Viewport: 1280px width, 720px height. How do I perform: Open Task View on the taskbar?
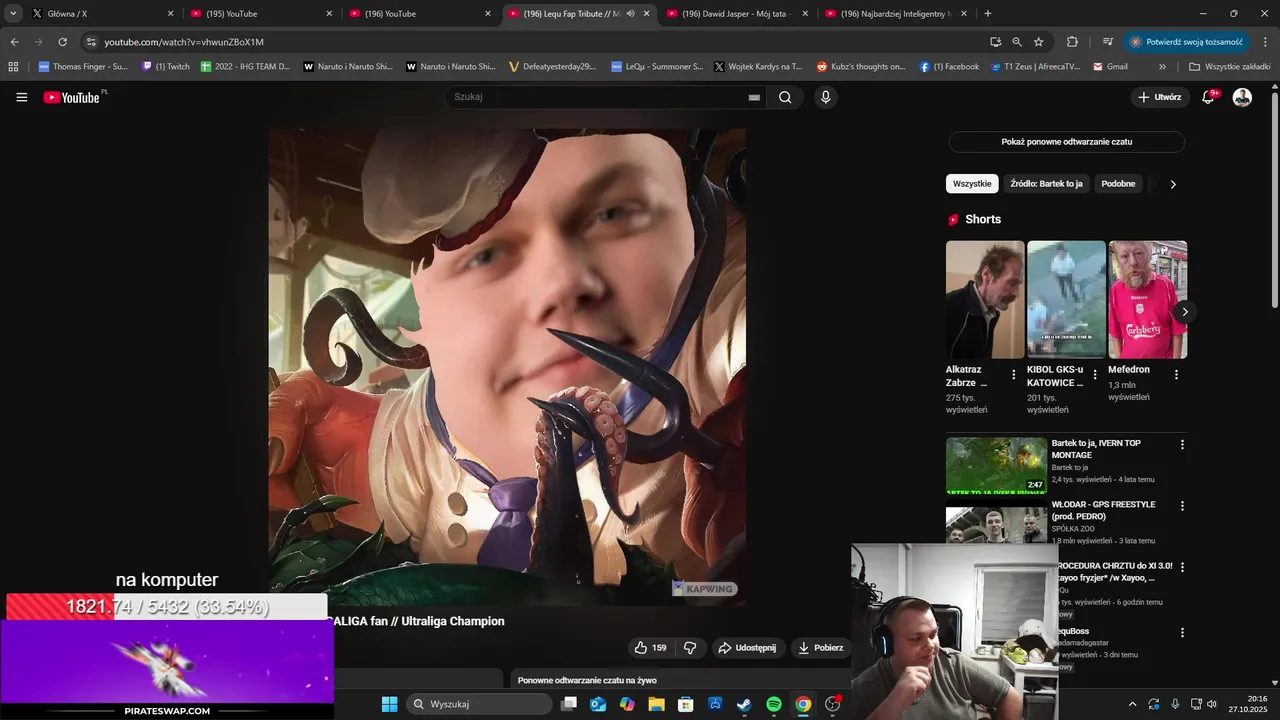(x=569, y=704)
